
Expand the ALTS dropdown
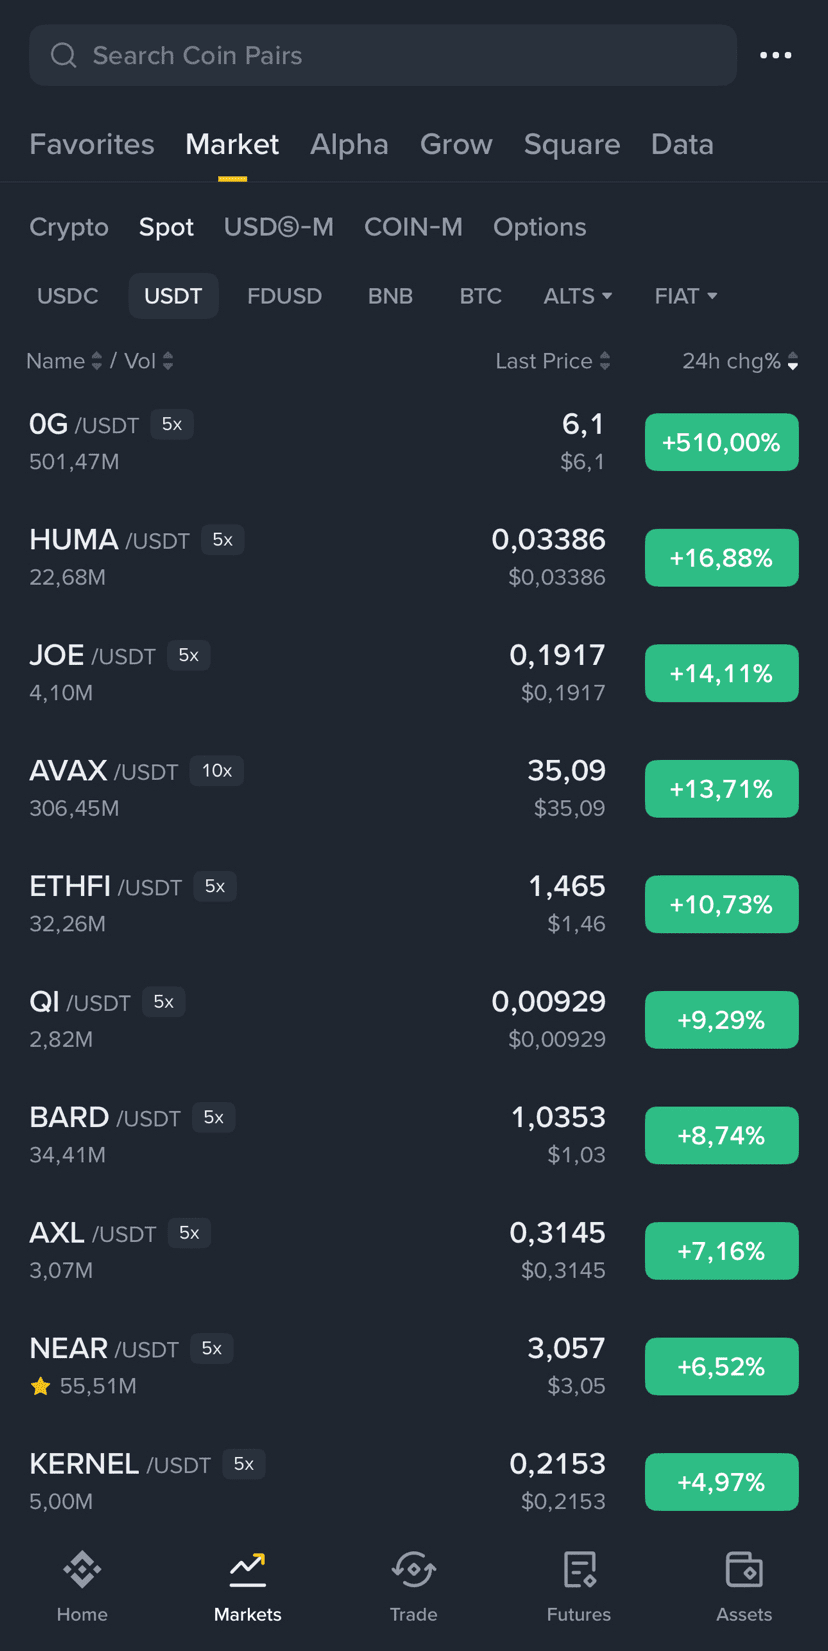[577, 296]
